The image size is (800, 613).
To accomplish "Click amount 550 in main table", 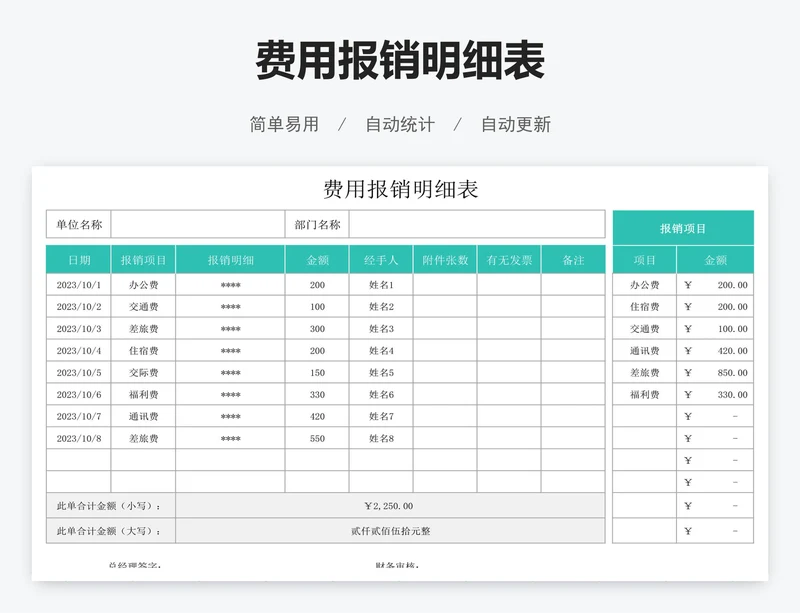I will (317, 438).
